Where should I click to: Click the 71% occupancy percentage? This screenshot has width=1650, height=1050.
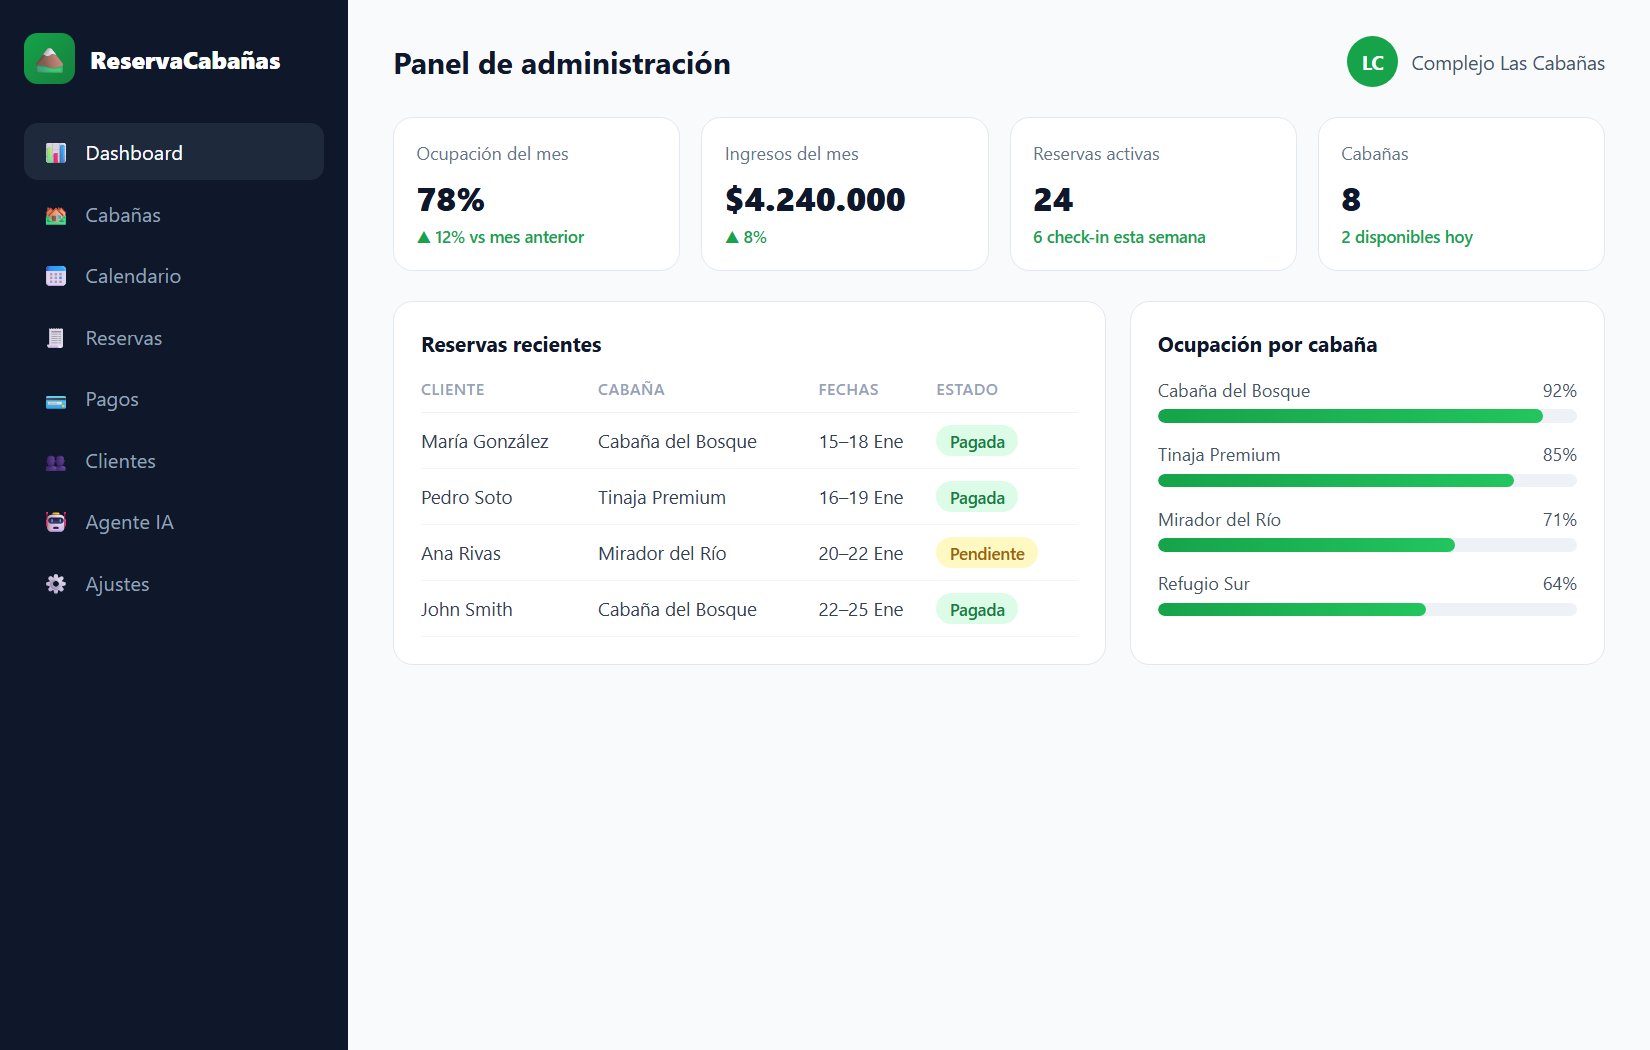coord(1559,520)
